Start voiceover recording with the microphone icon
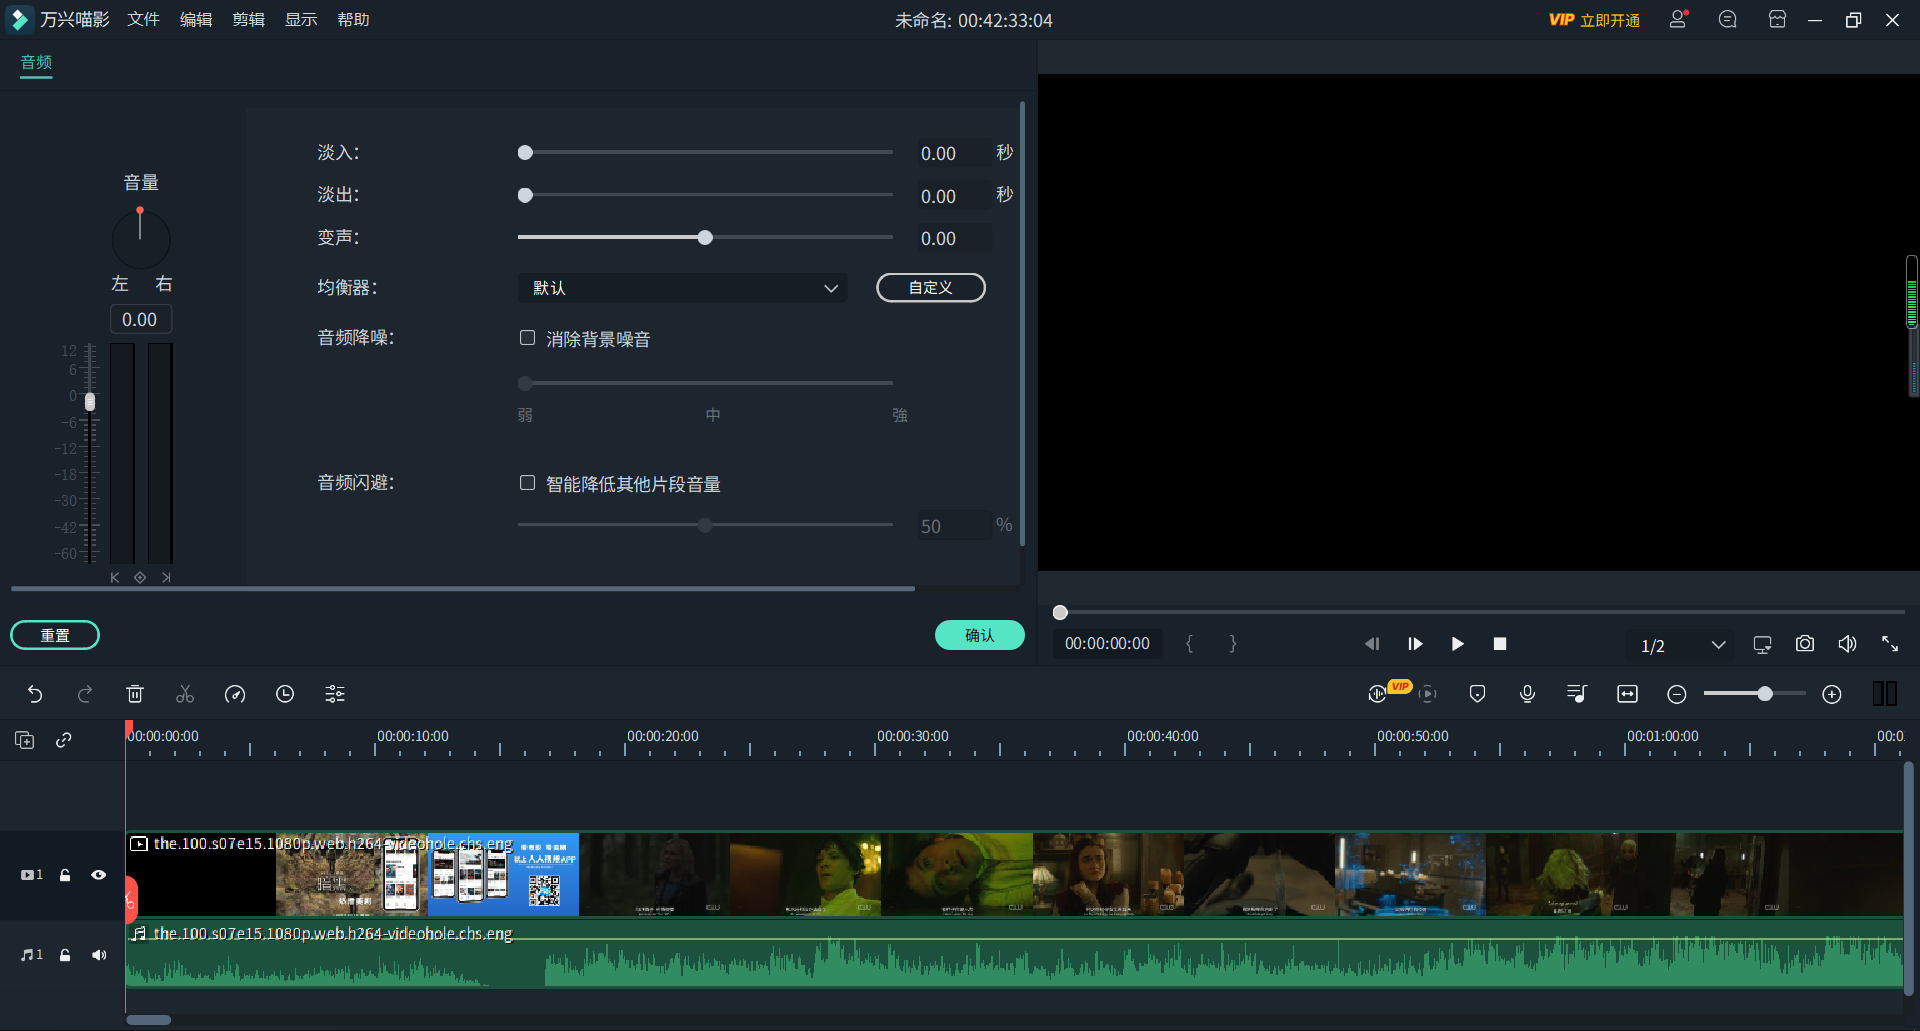Screen dimensions: 1920x1031 coord(1527,693)
